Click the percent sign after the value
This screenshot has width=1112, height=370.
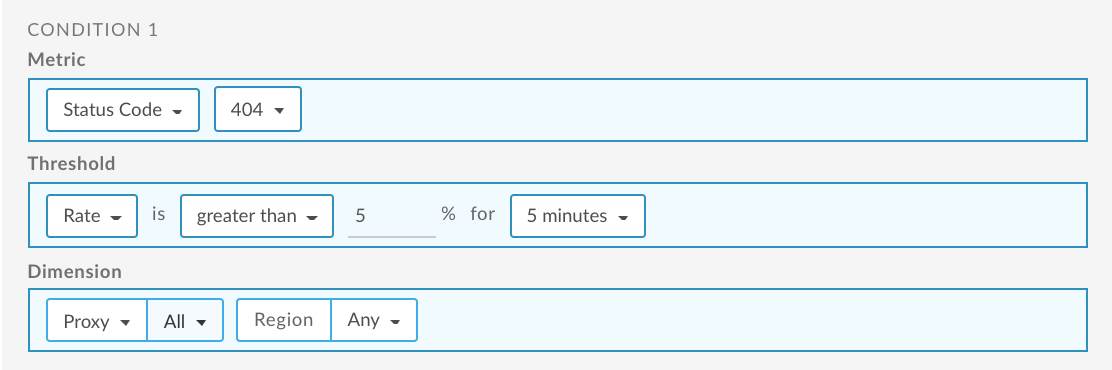coord(448,214)
